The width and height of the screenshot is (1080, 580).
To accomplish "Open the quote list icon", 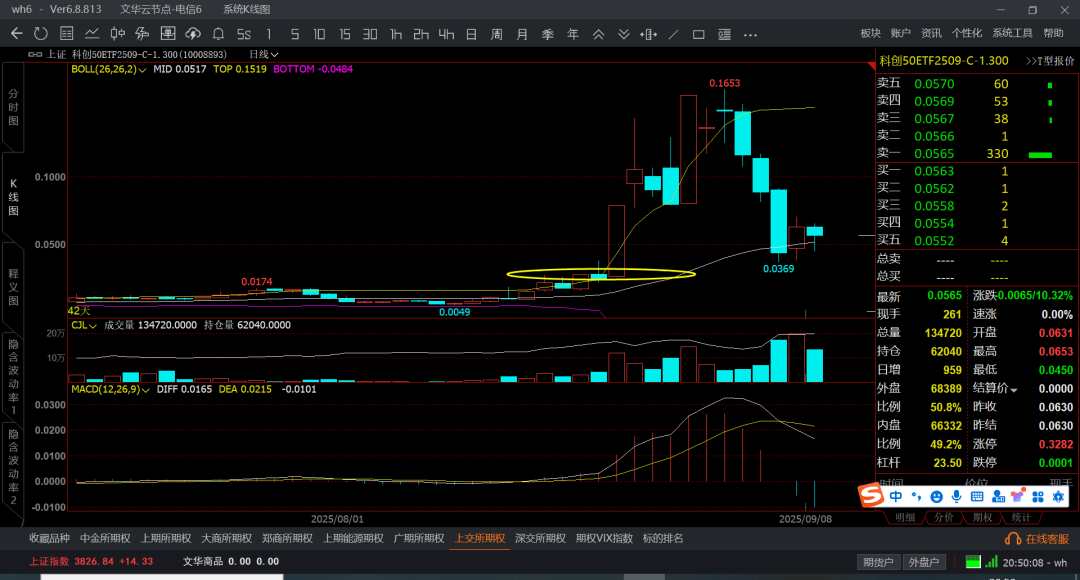I will pyautogui.click(x=67, y=34).
